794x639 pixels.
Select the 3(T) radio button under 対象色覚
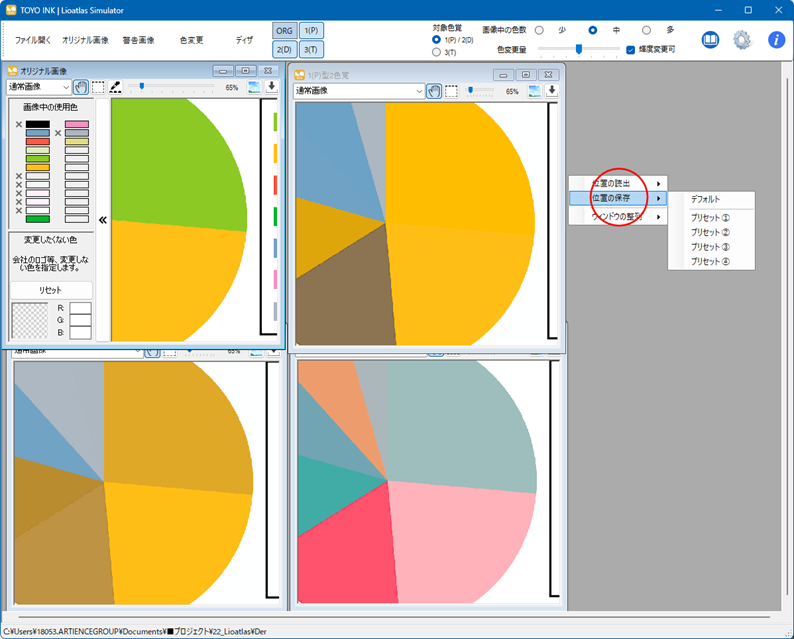(x=437, y=52)
